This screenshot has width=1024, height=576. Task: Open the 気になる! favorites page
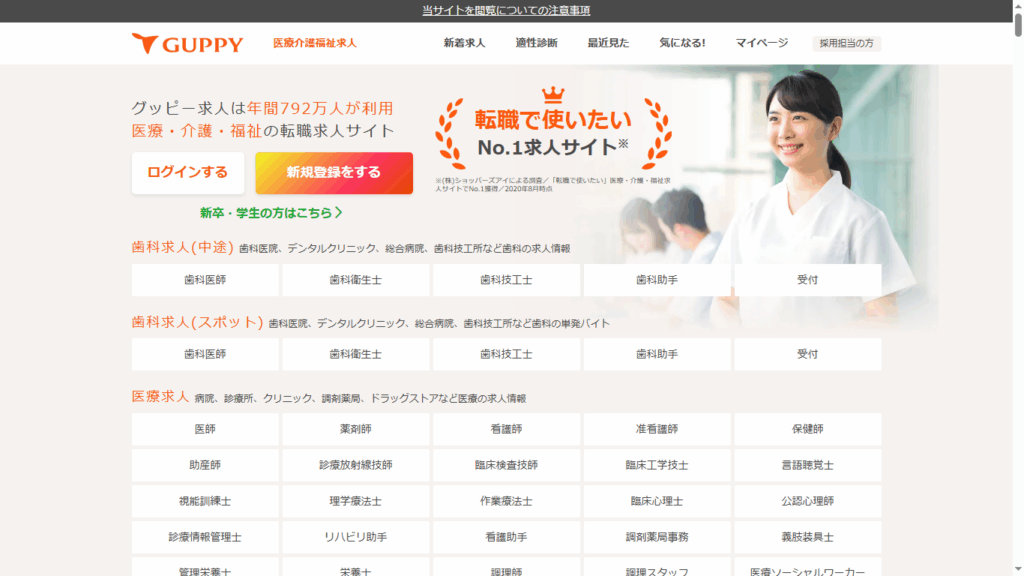(682, 43)
